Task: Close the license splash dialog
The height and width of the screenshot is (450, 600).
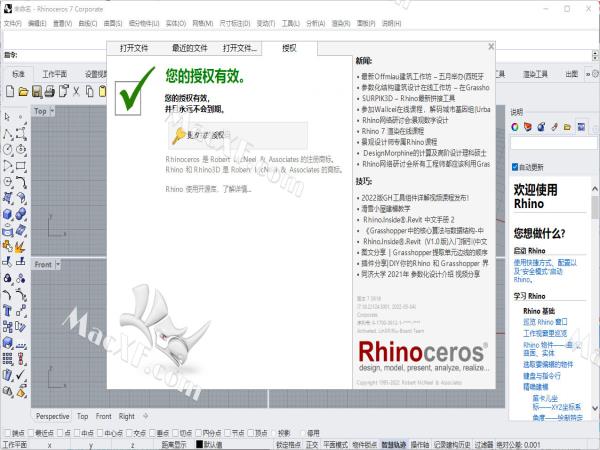Action: 491,47
